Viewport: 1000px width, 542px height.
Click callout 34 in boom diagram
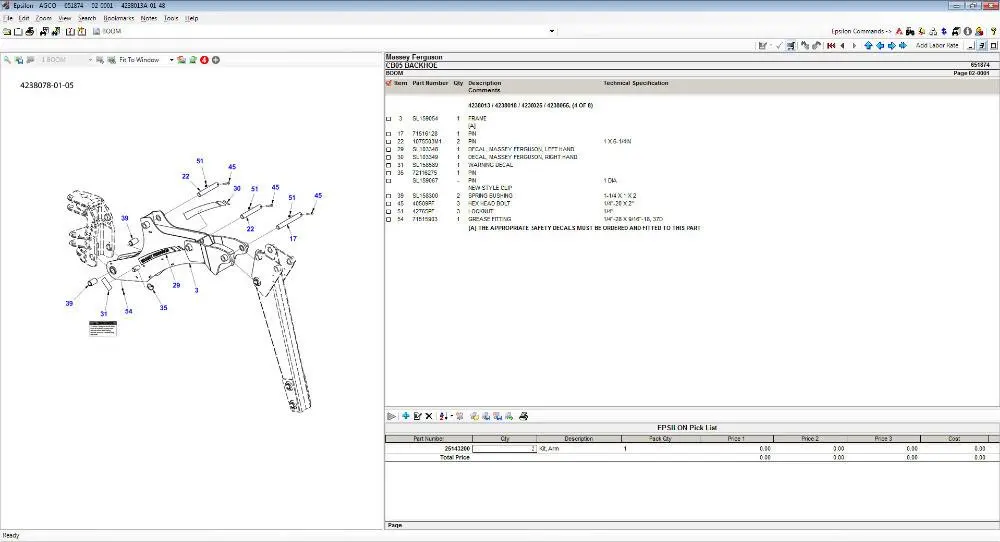click(x=129, y=312)
